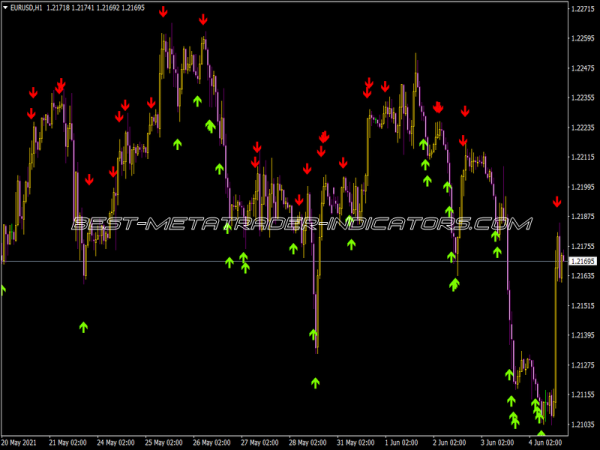The image size is (600, 450).
Task: Click the Best-MetaTrader-Indicators.com watermark text
Action: click(x=300, y=224)
